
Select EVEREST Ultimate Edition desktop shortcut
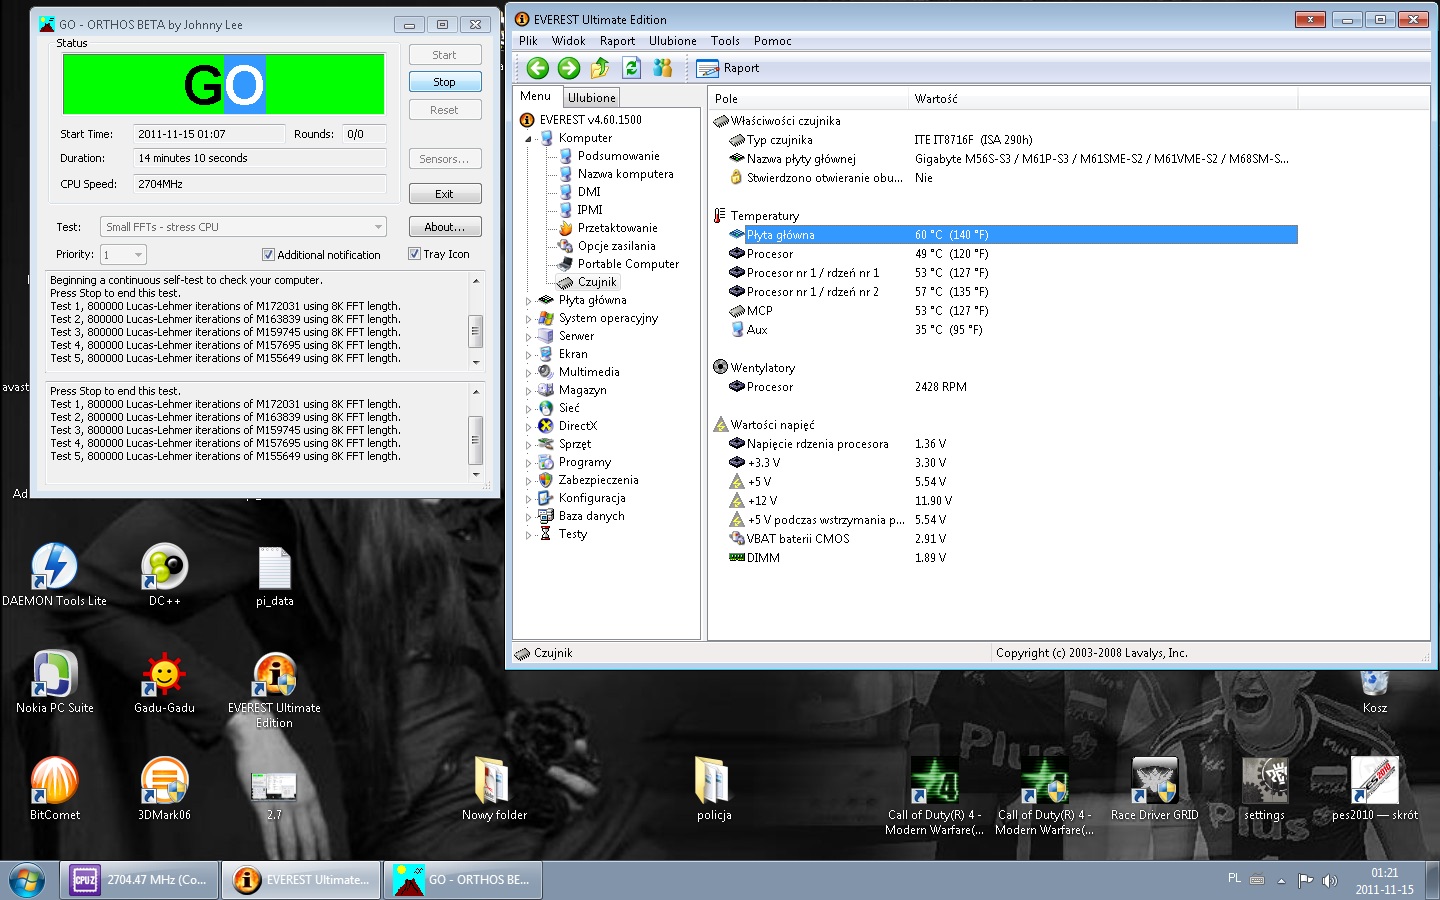click(x=274, y=690)
